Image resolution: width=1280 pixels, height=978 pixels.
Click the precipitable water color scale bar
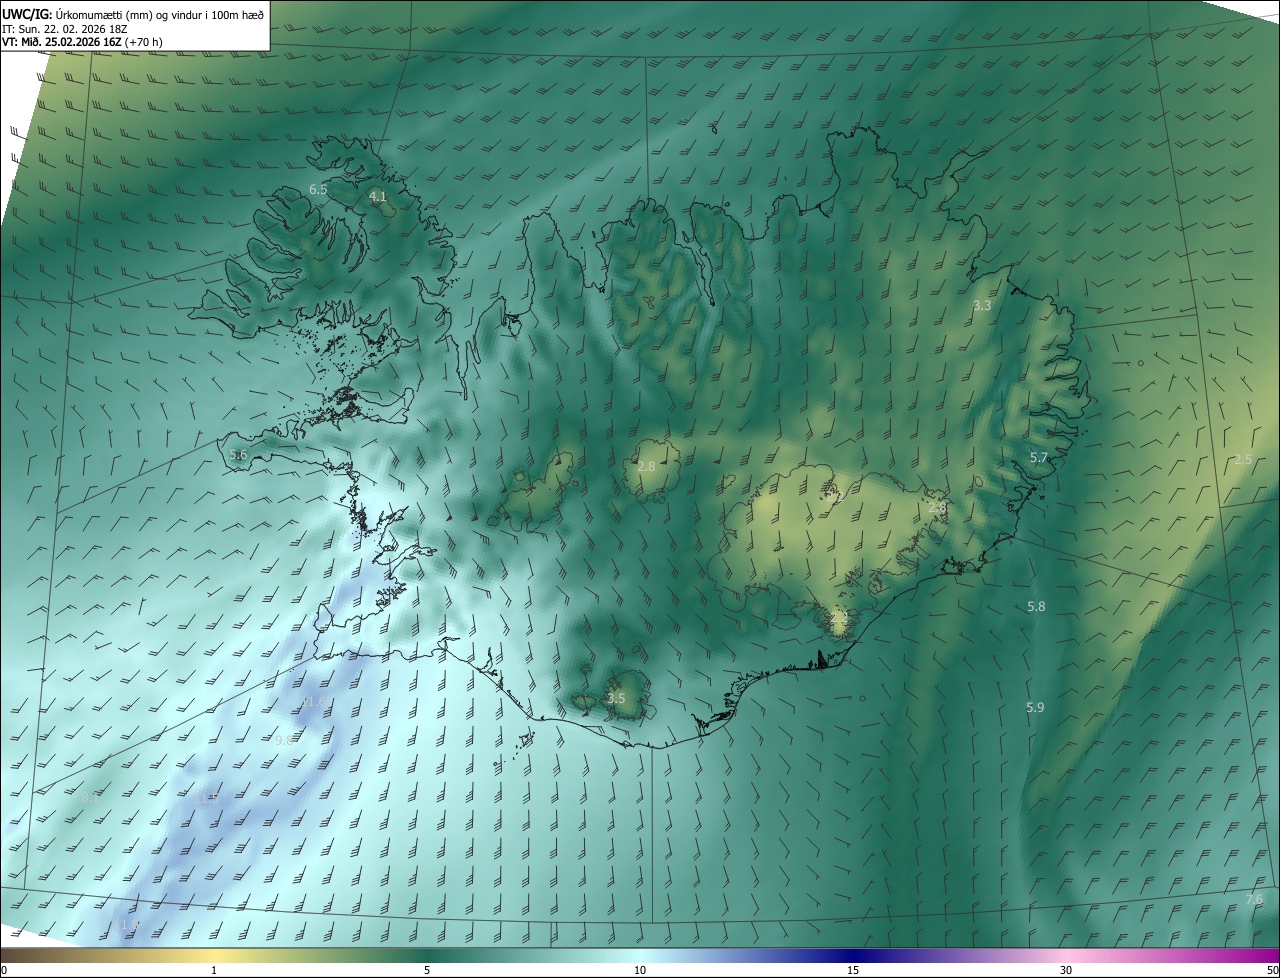pos(640,956)
